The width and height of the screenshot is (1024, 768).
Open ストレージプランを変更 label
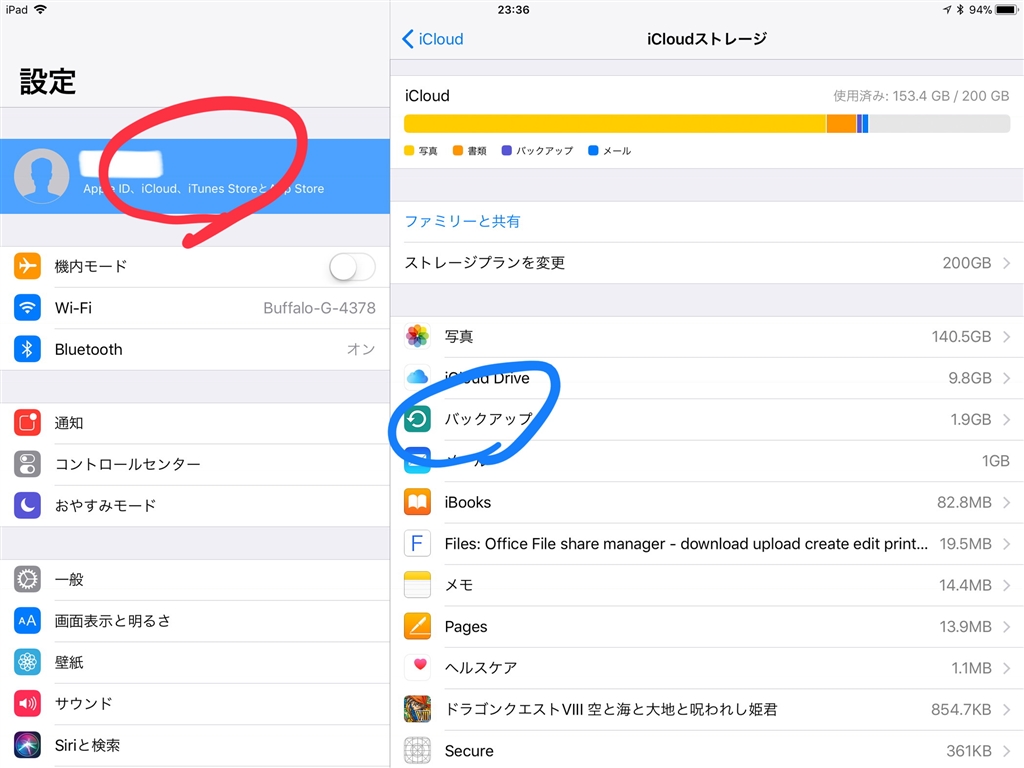click(x=485, y=263)
